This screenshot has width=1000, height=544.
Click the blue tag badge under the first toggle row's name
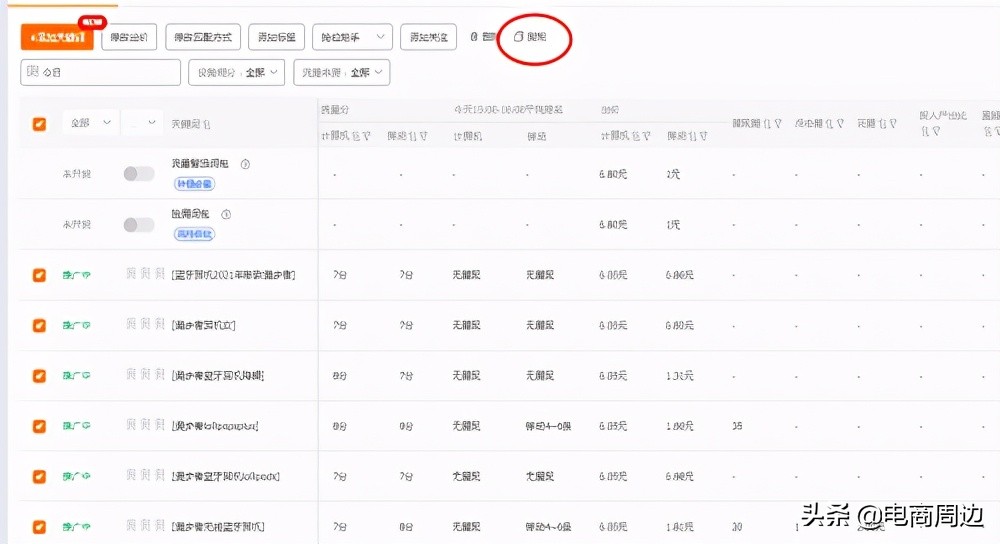[195, 184]
